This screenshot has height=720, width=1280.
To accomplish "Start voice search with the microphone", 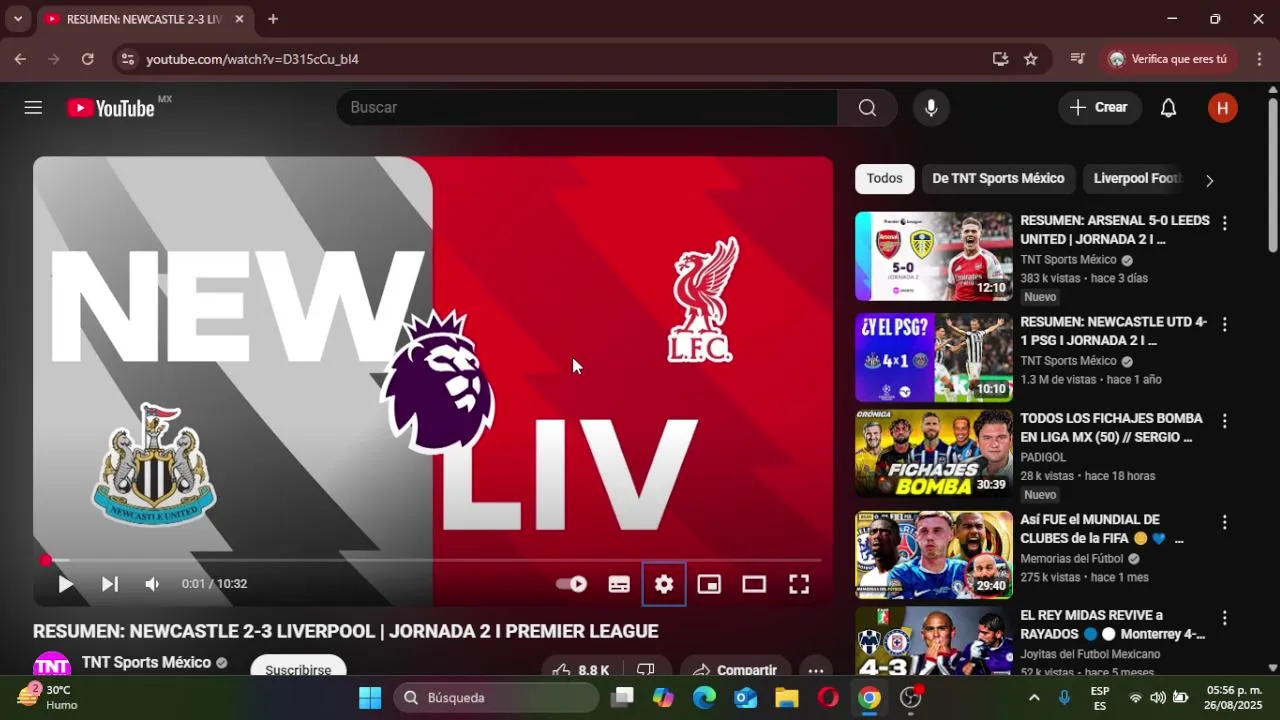I will (931, 108).
